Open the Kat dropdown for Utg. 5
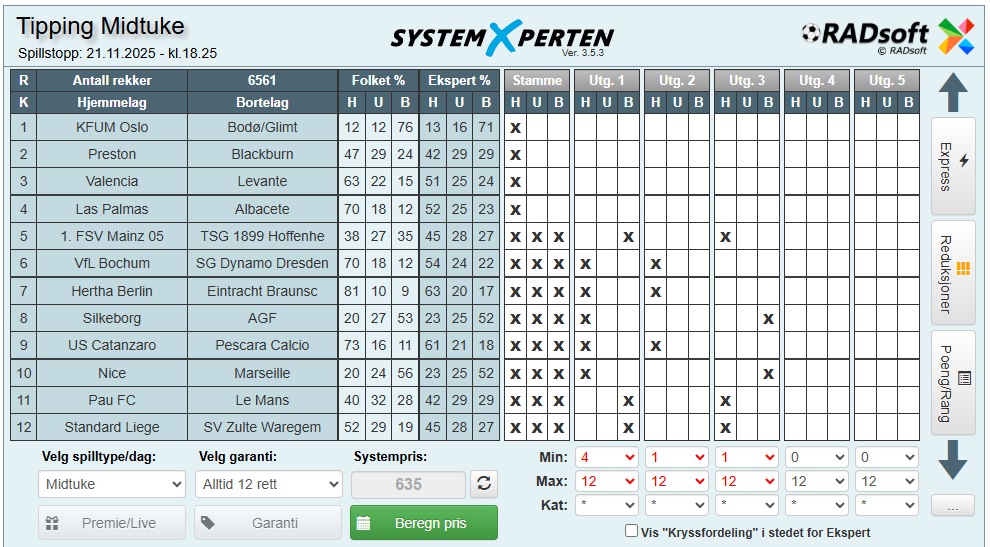 887,505
